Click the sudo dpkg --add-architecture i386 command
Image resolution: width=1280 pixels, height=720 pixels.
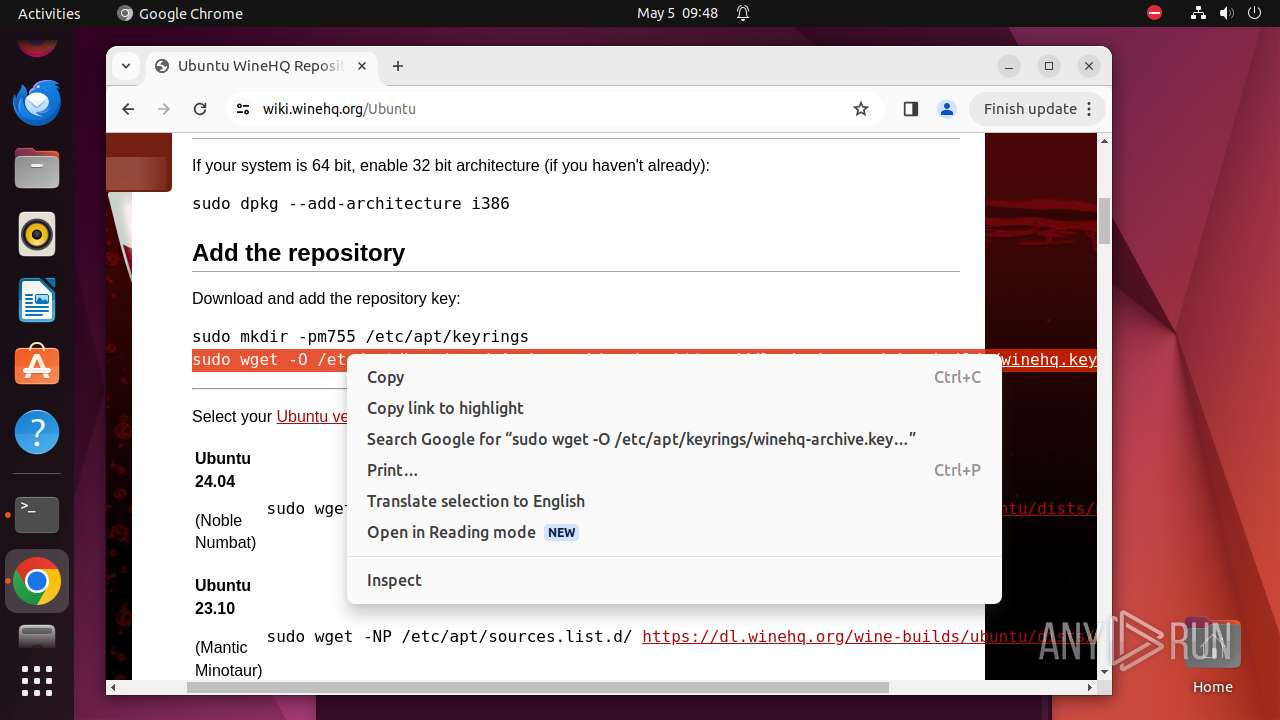pyautogui.click(x=351, y=203)
